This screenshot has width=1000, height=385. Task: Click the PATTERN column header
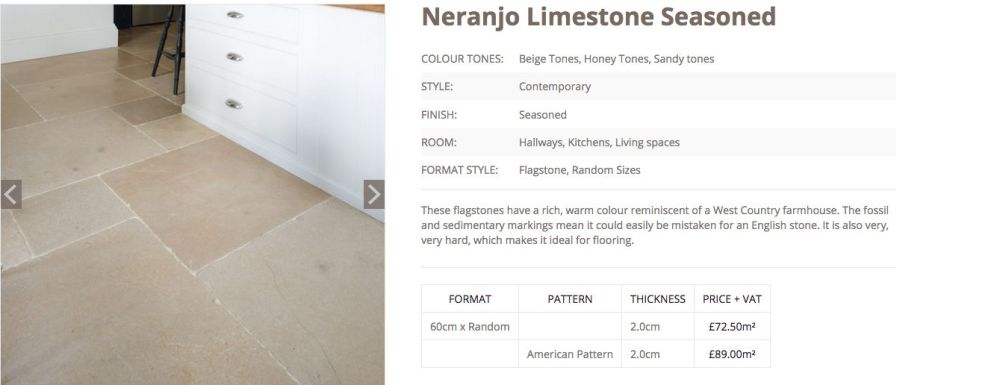point(570,299)
